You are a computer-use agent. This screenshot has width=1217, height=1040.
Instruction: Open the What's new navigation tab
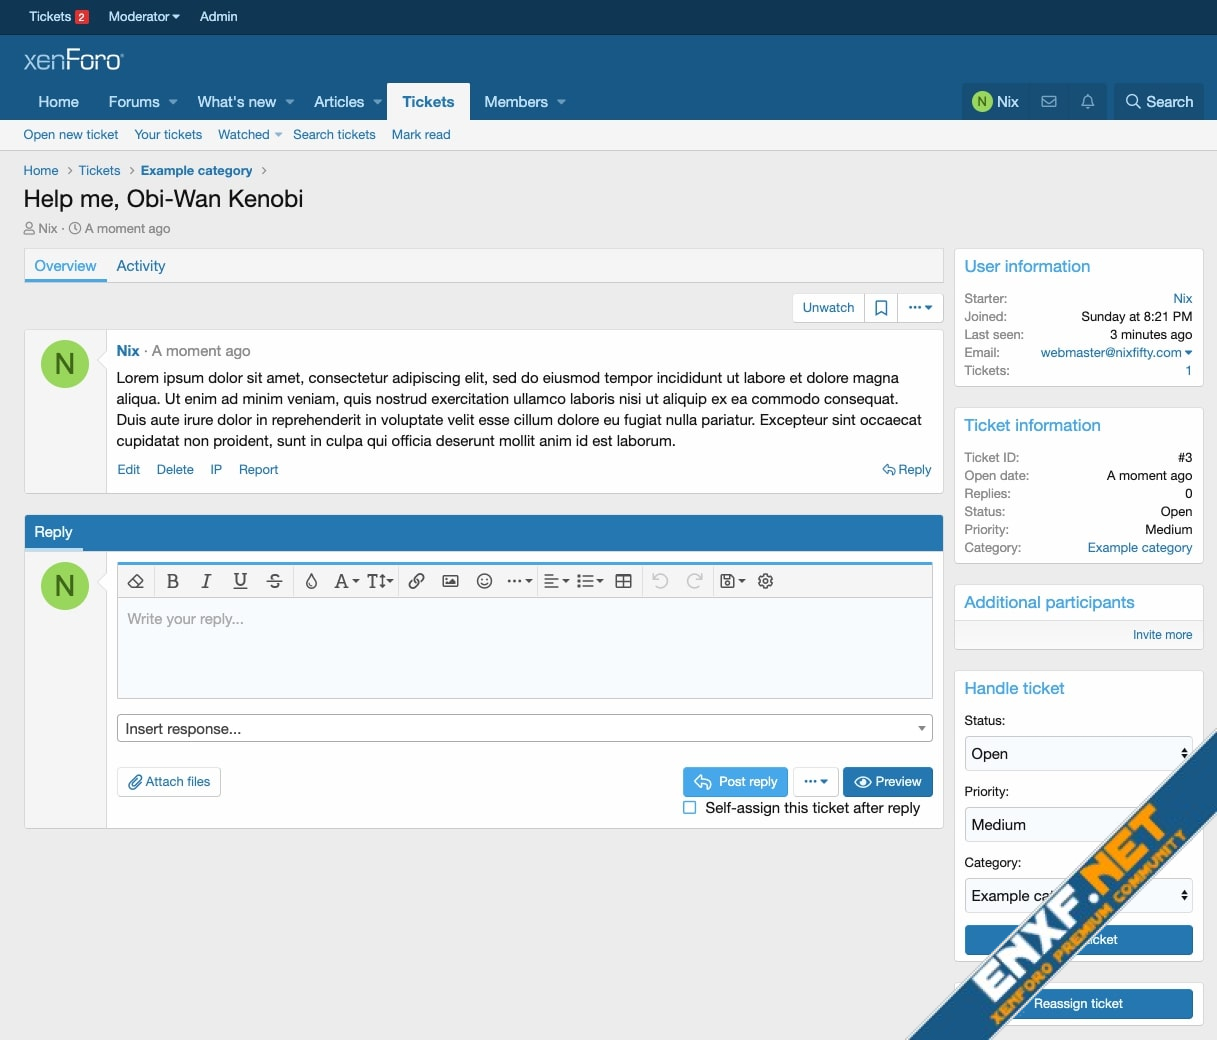coord(237,102)
